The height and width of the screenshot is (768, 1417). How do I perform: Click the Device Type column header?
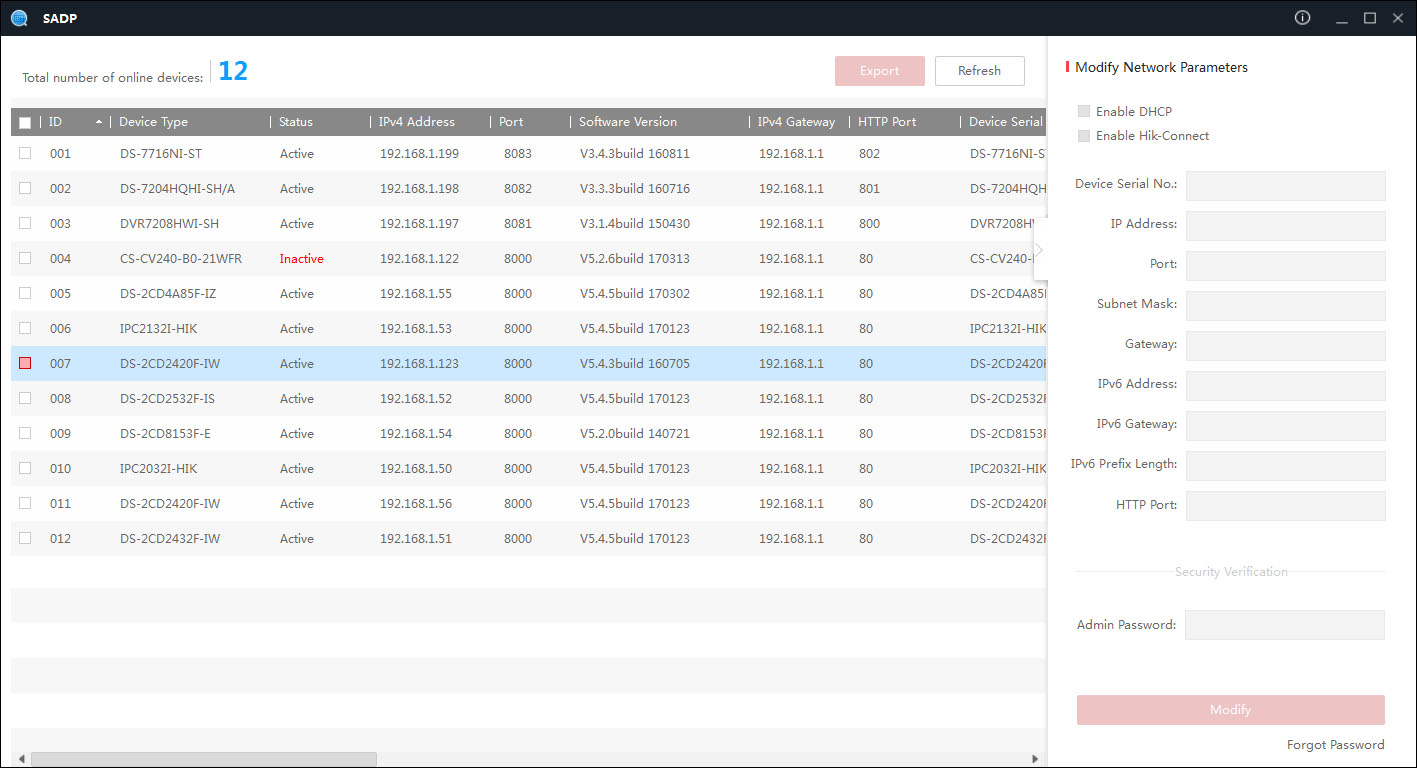coord(153,122)
